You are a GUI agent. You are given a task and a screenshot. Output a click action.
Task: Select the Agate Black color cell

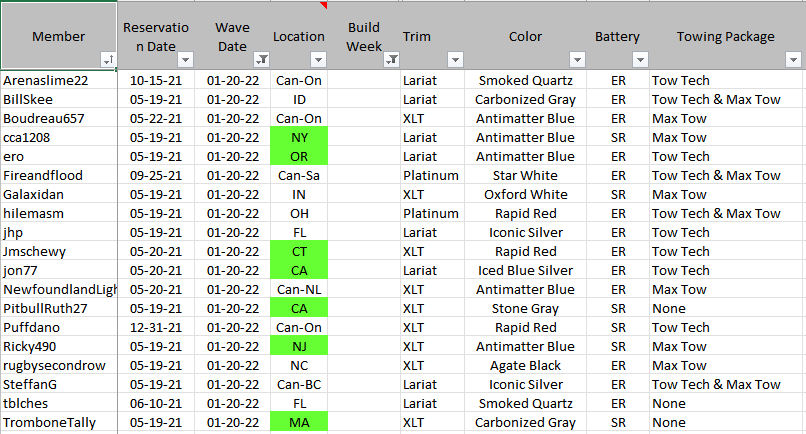[525, 366]
